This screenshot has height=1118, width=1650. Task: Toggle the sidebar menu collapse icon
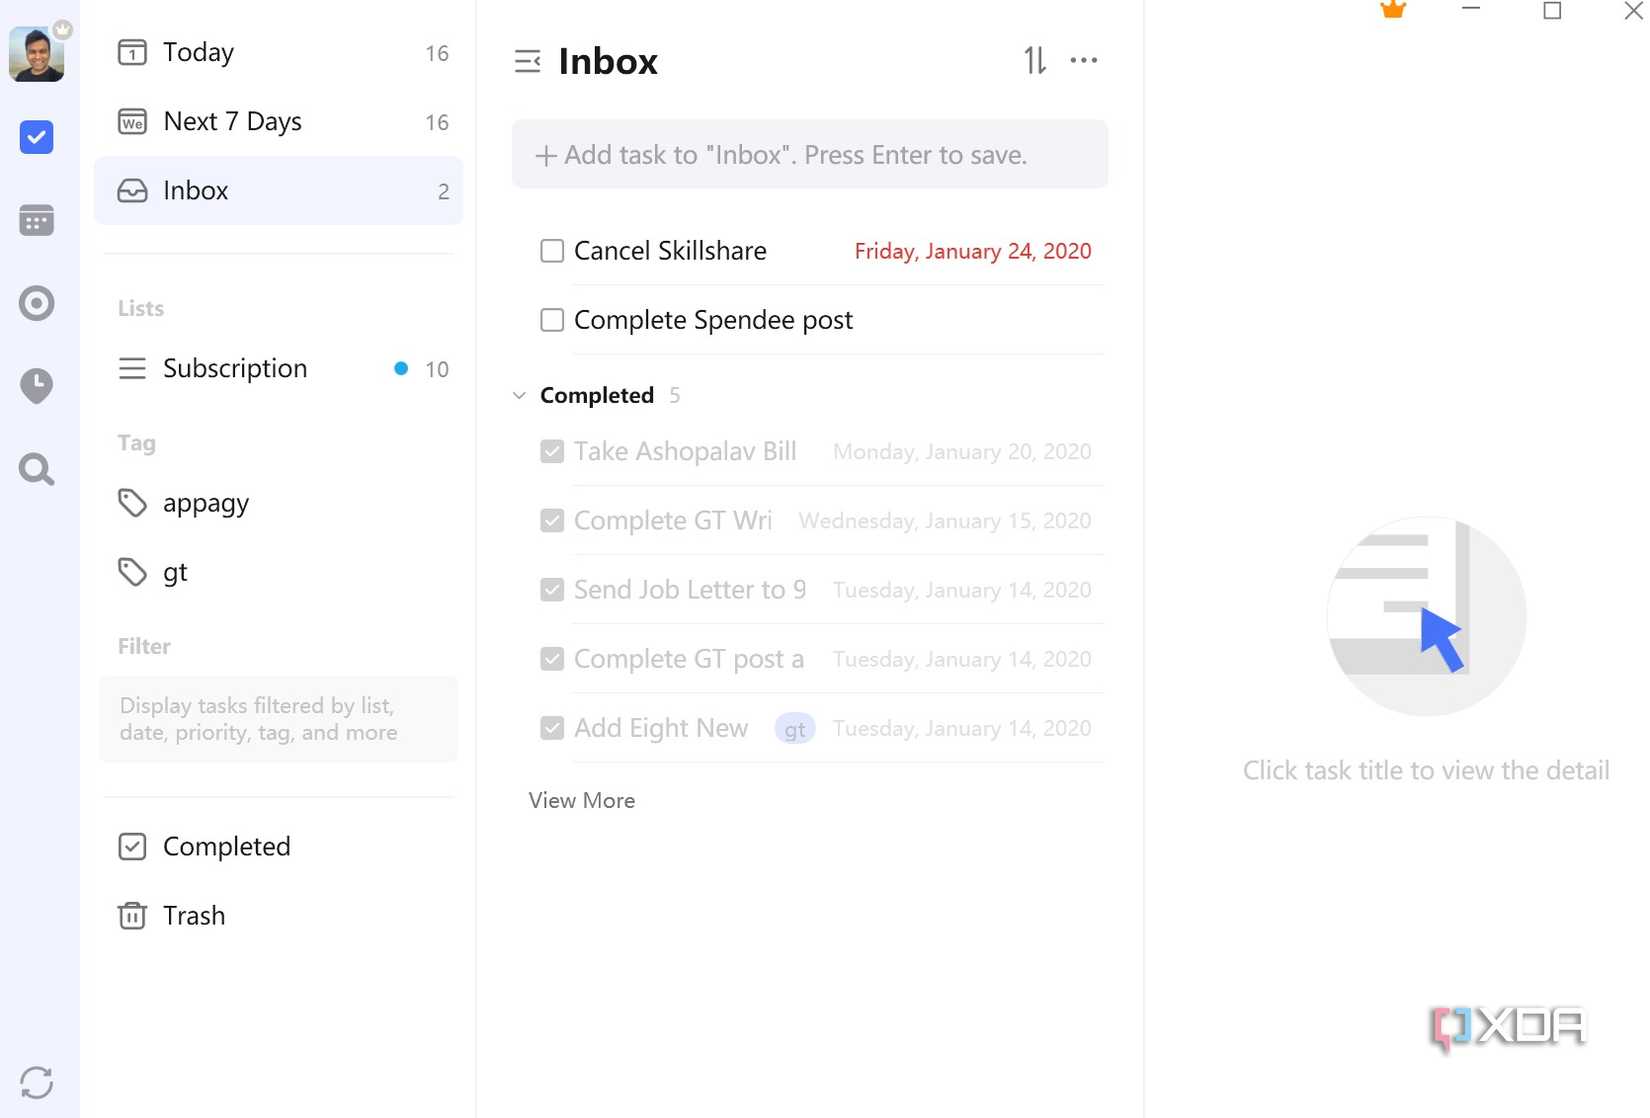[x=527, y=62]
